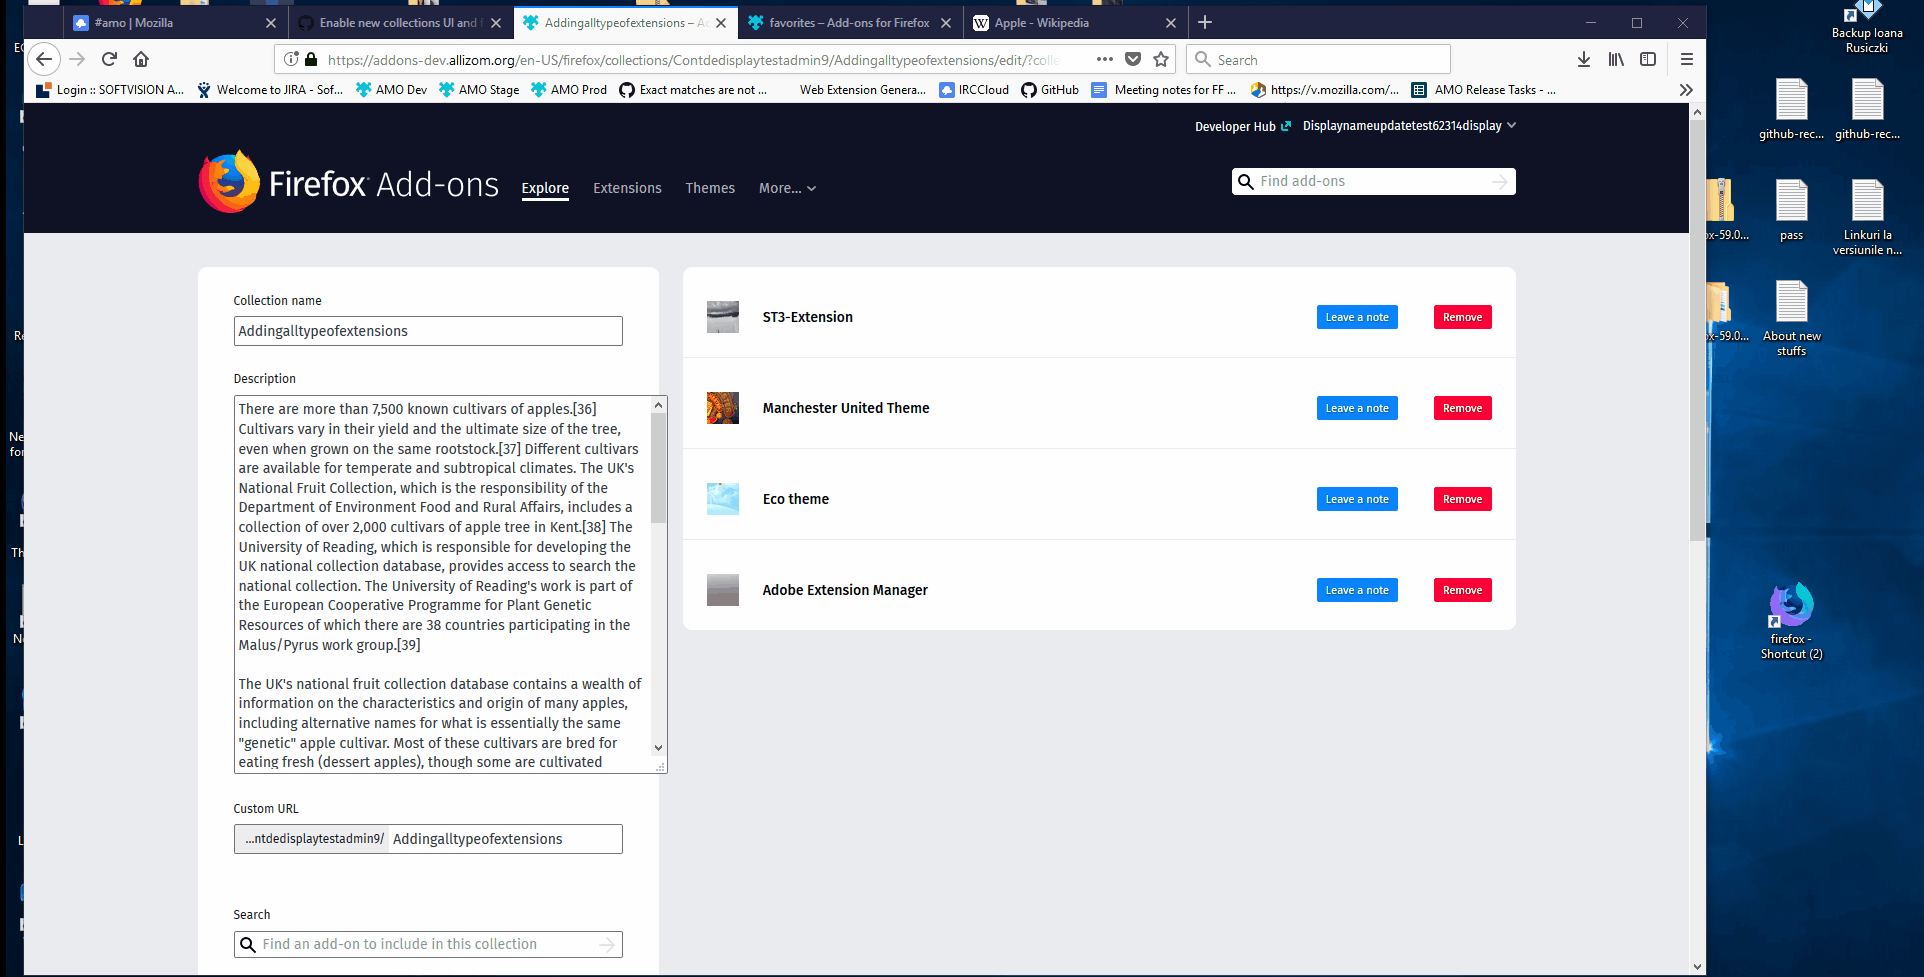Open the Explore navigation link
The image size is (1924, 977).
pos(545,188)
